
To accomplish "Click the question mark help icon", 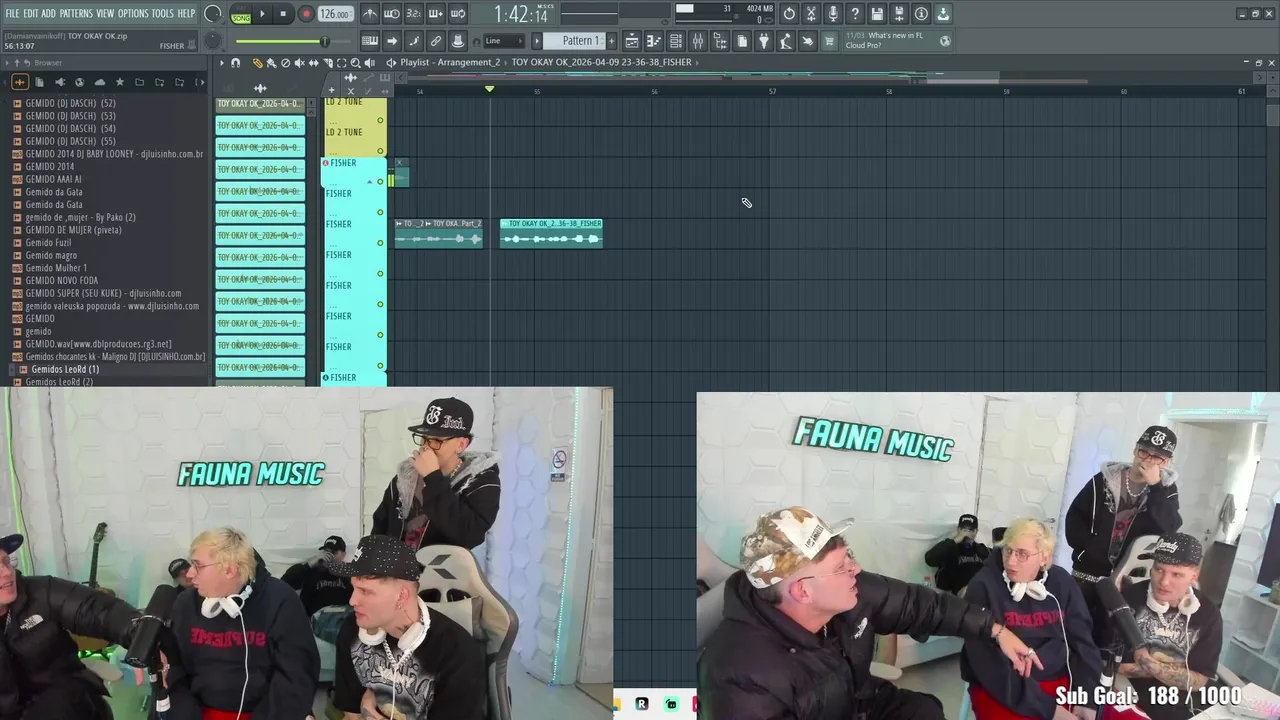I will 855,14.
